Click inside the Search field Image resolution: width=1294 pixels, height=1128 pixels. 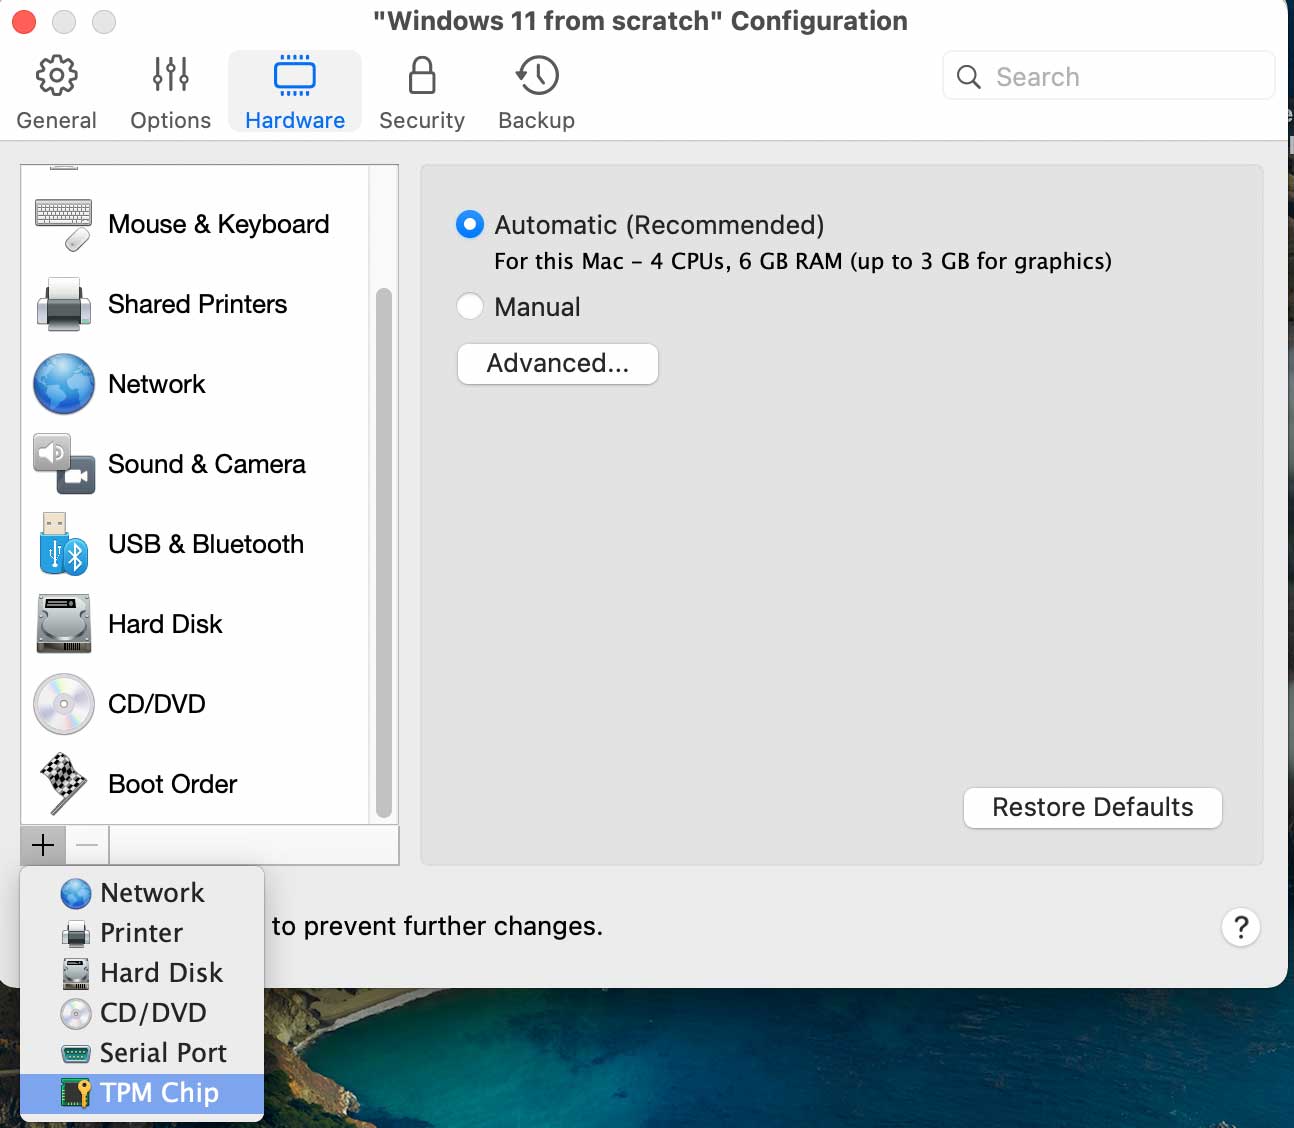pos(1107,75)
